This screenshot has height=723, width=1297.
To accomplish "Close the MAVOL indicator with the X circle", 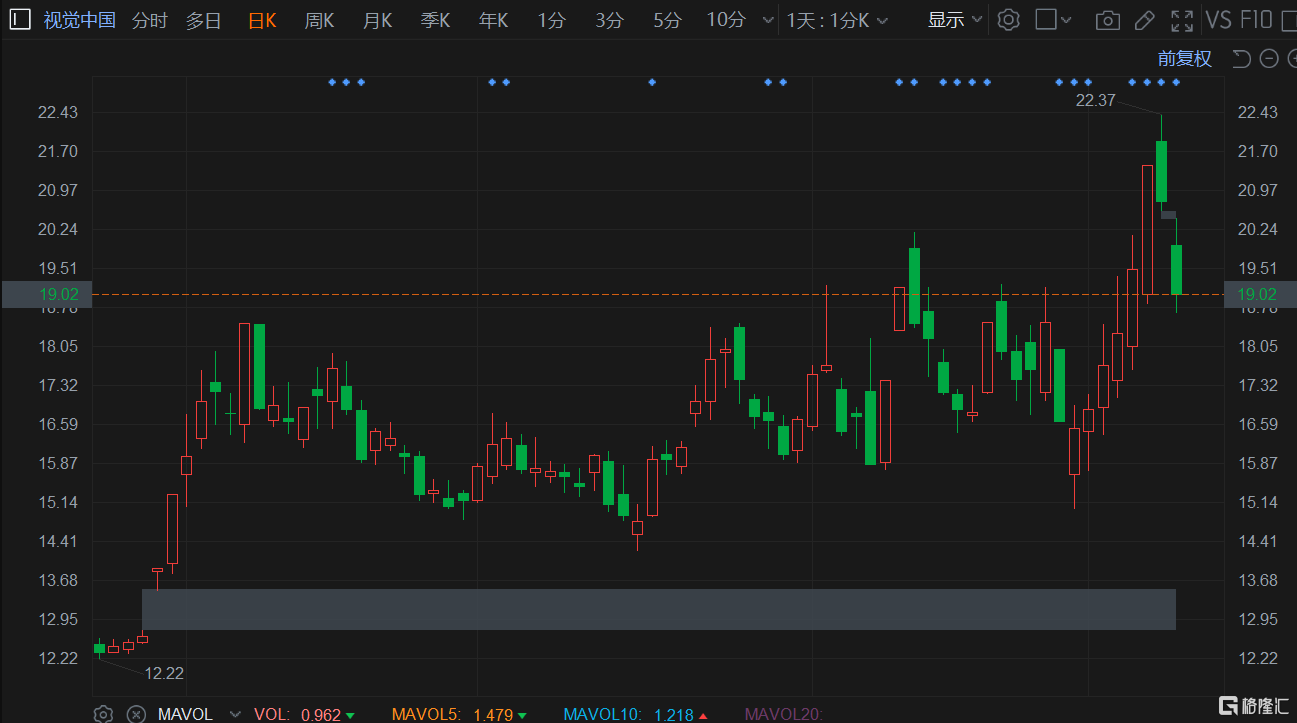I will coord(136,714).
